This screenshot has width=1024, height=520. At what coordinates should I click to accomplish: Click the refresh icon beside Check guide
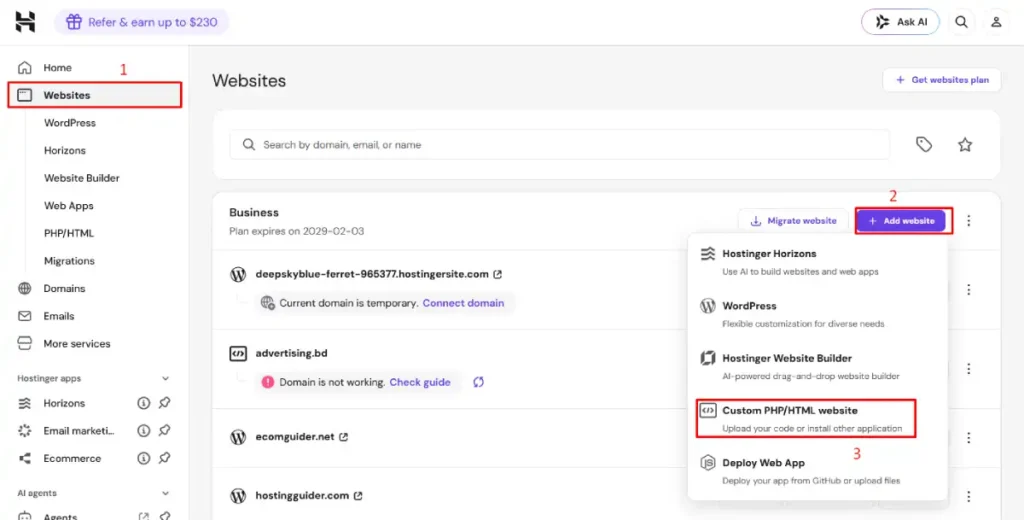click(x=479, y=382)
